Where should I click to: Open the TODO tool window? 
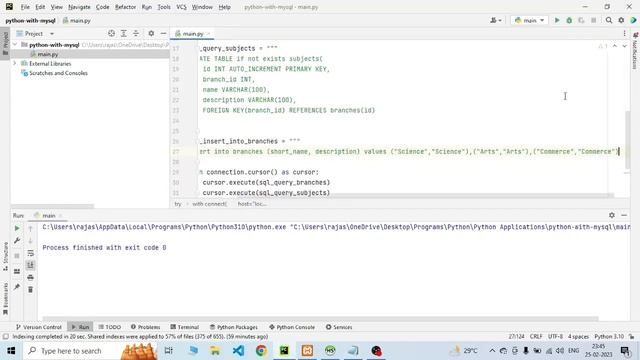[x=109, y=327]
